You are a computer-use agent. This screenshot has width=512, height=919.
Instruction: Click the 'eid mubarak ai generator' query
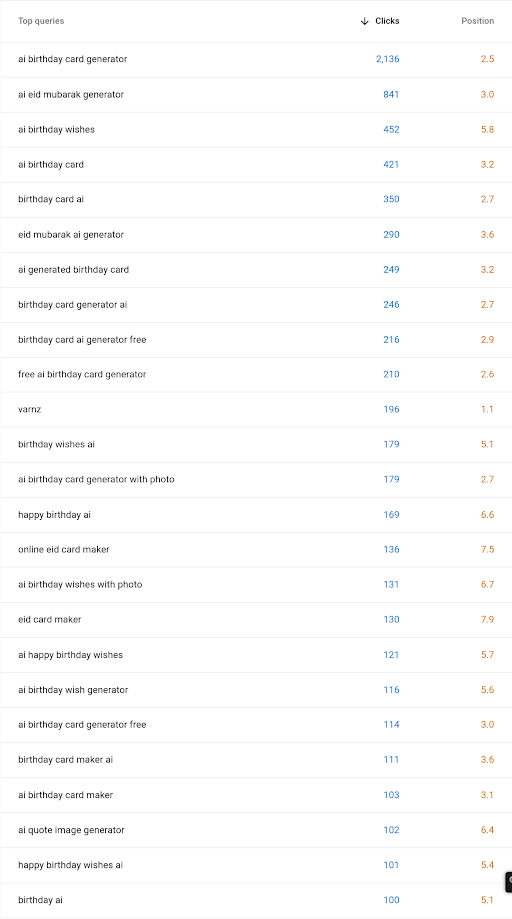click(71, 234)
